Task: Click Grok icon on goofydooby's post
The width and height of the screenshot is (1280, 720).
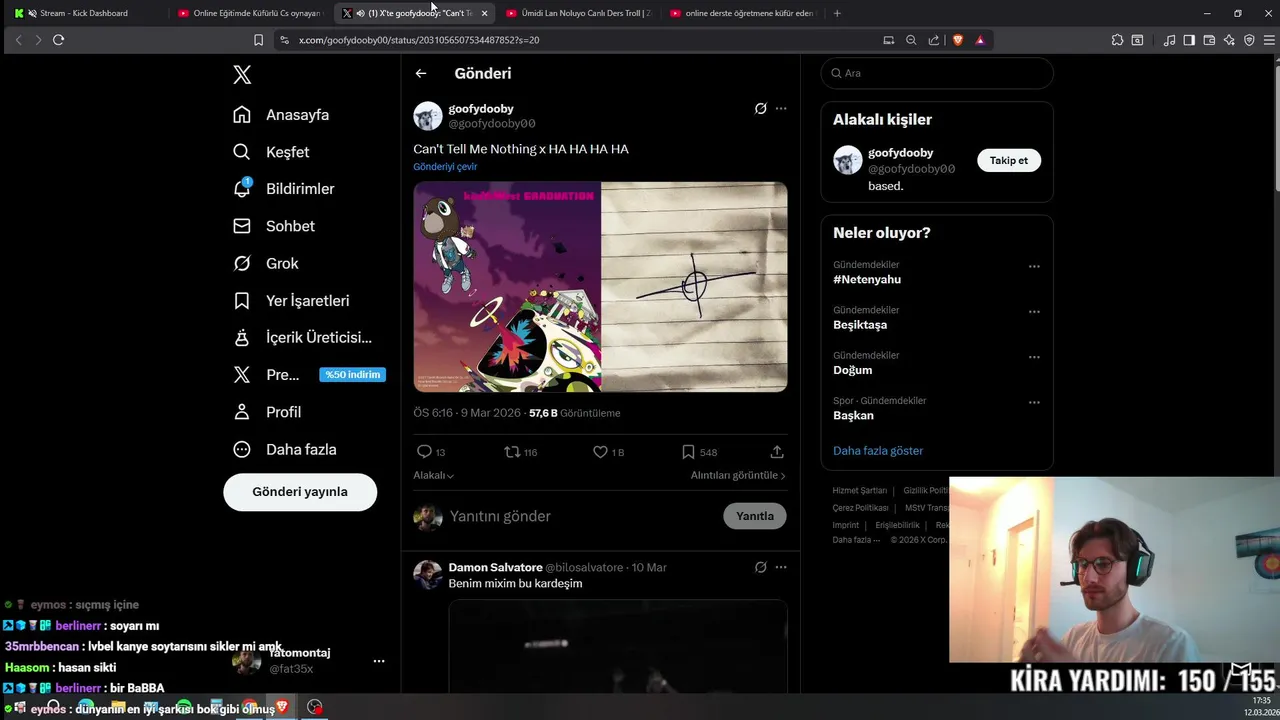Action: pos(760,108)
